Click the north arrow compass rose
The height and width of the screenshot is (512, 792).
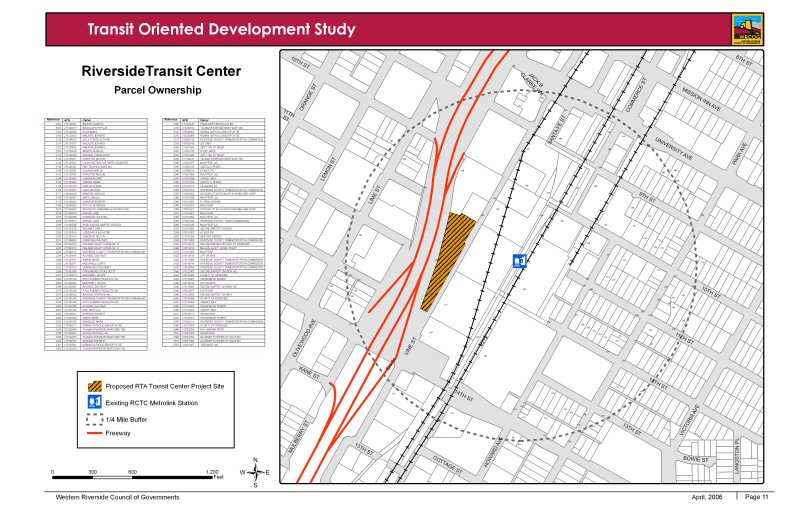coord(256,472)
